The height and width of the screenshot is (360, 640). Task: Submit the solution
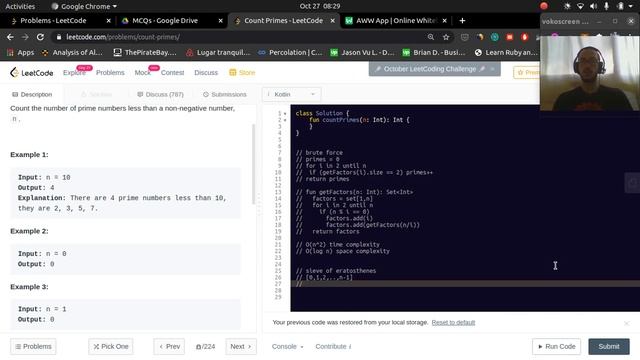(609, 347)
